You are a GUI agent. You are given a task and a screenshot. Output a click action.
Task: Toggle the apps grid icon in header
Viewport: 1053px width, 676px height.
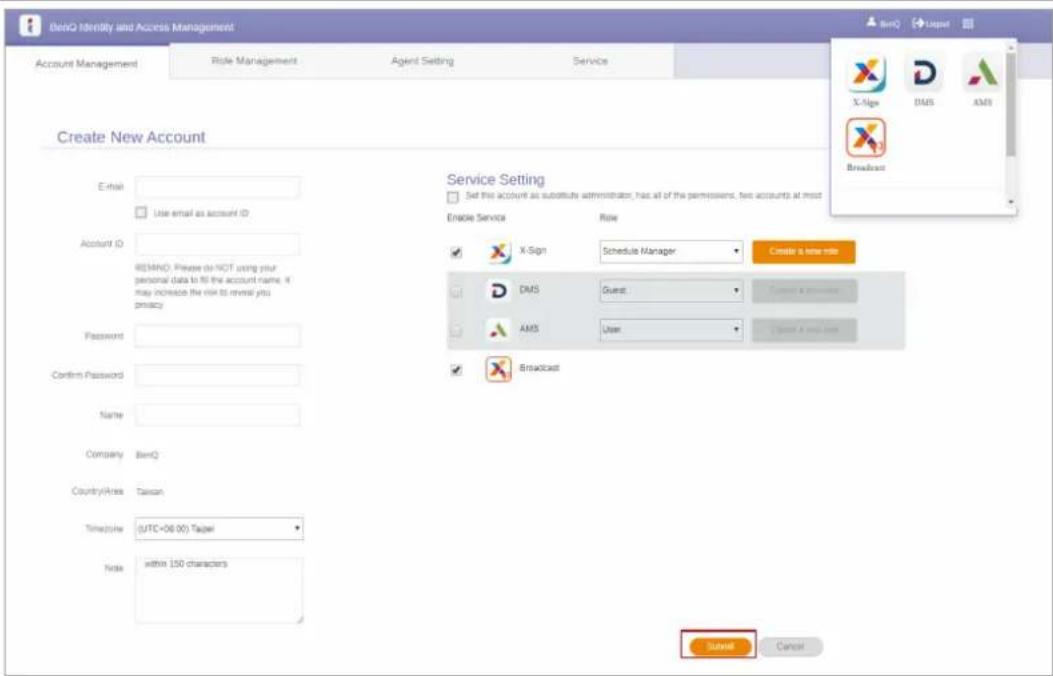pos(968,23)
